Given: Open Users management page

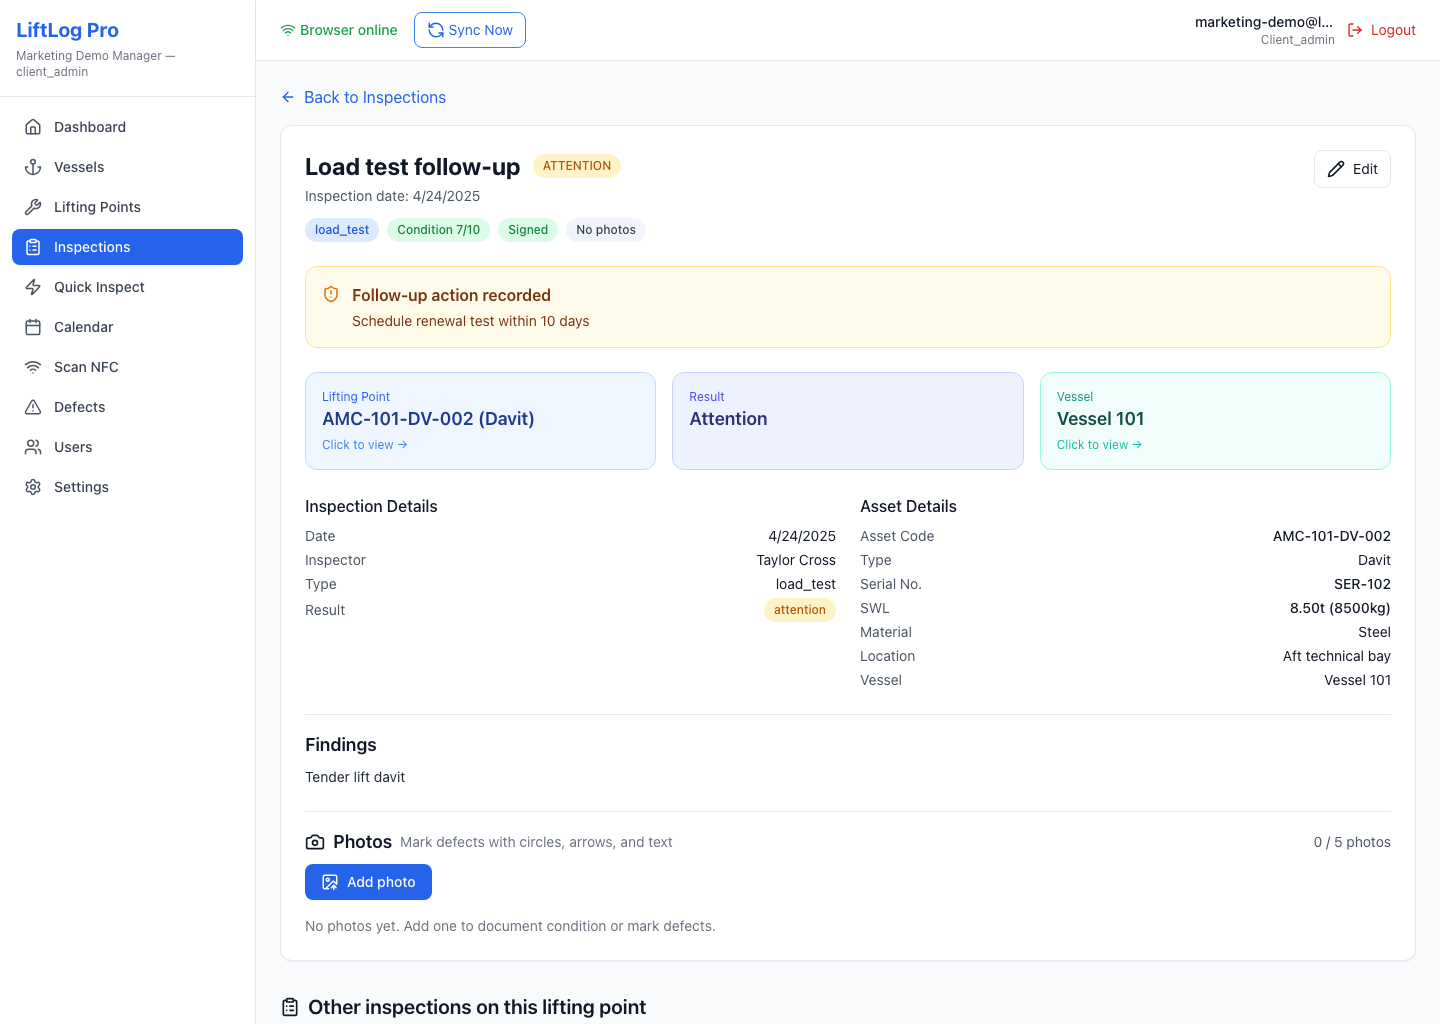Looking at the screenshot, I should point(127,447).
